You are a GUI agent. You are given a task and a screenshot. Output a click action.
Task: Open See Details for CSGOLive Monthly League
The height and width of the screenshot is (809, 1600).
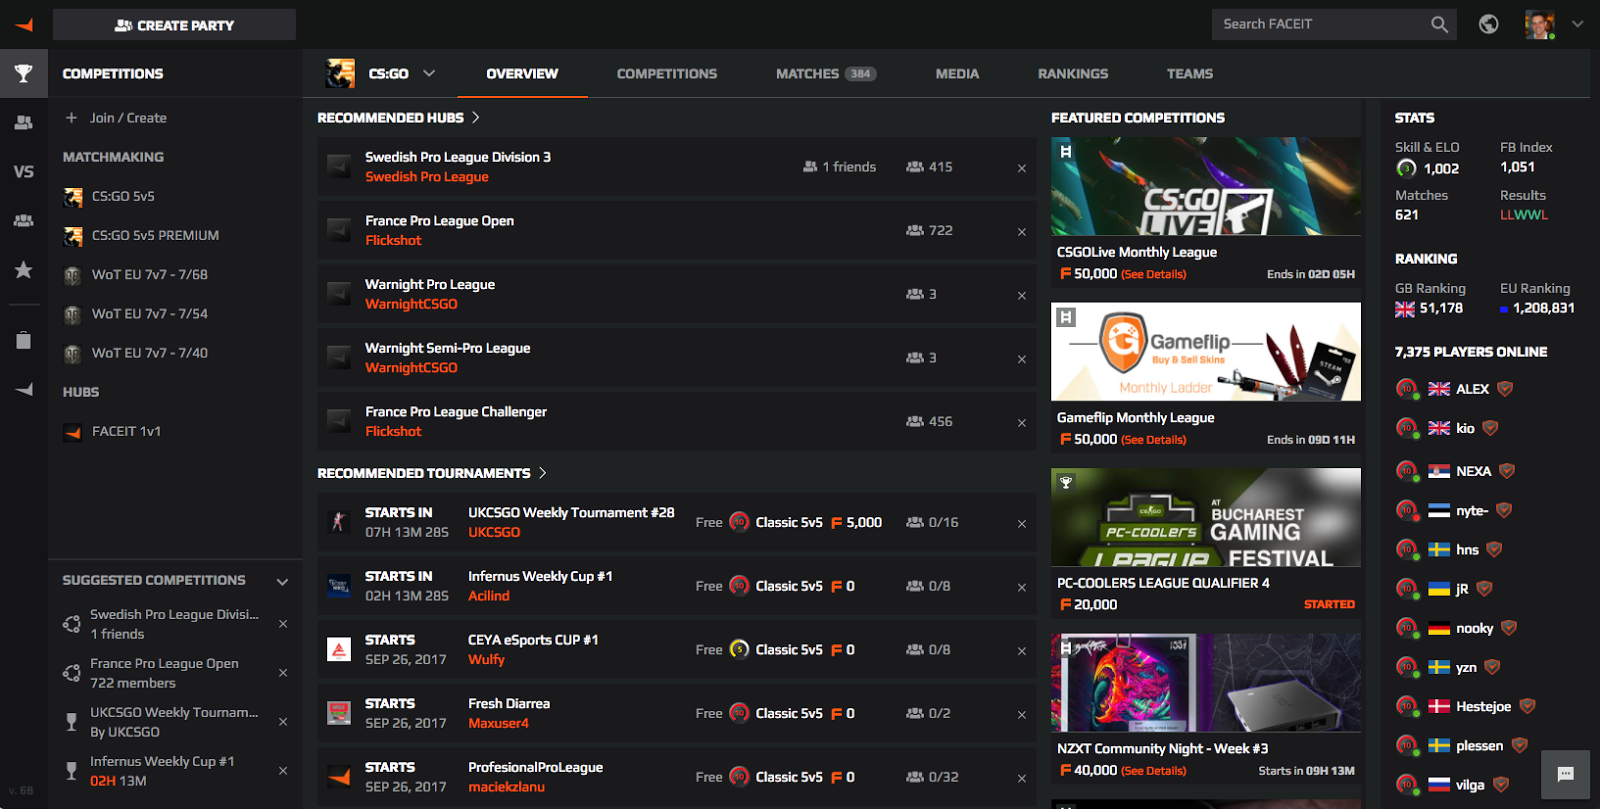coord(1153,274)
